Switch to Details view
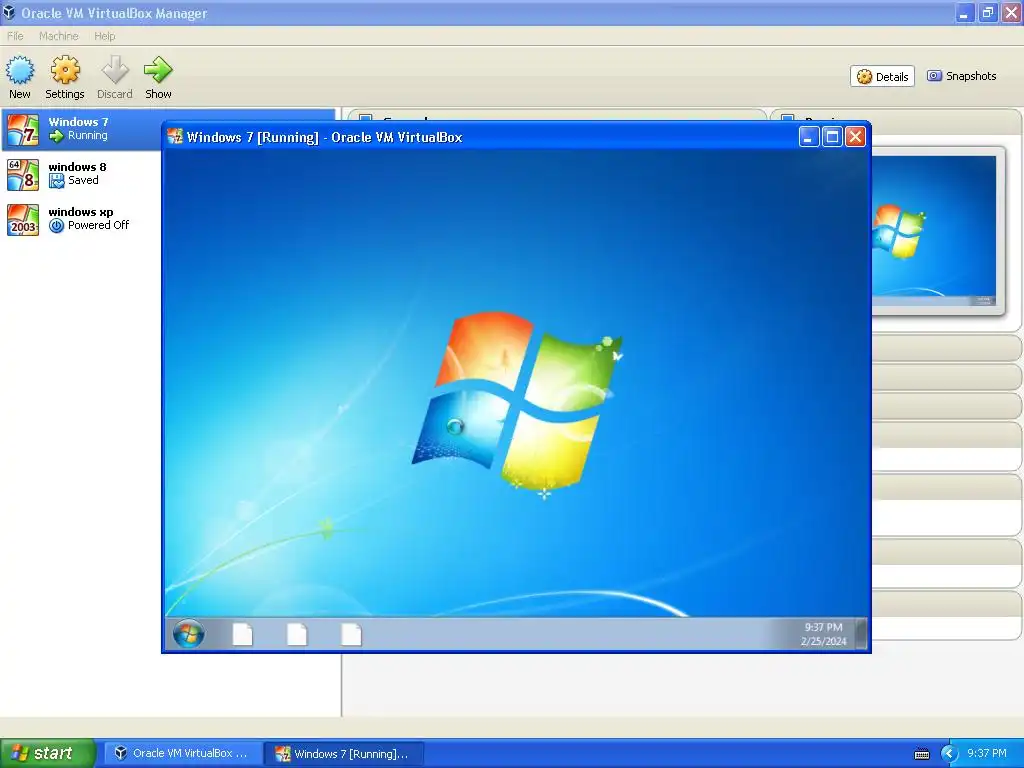The width and height of the screenshot is (1024, 768). point(882,76)
